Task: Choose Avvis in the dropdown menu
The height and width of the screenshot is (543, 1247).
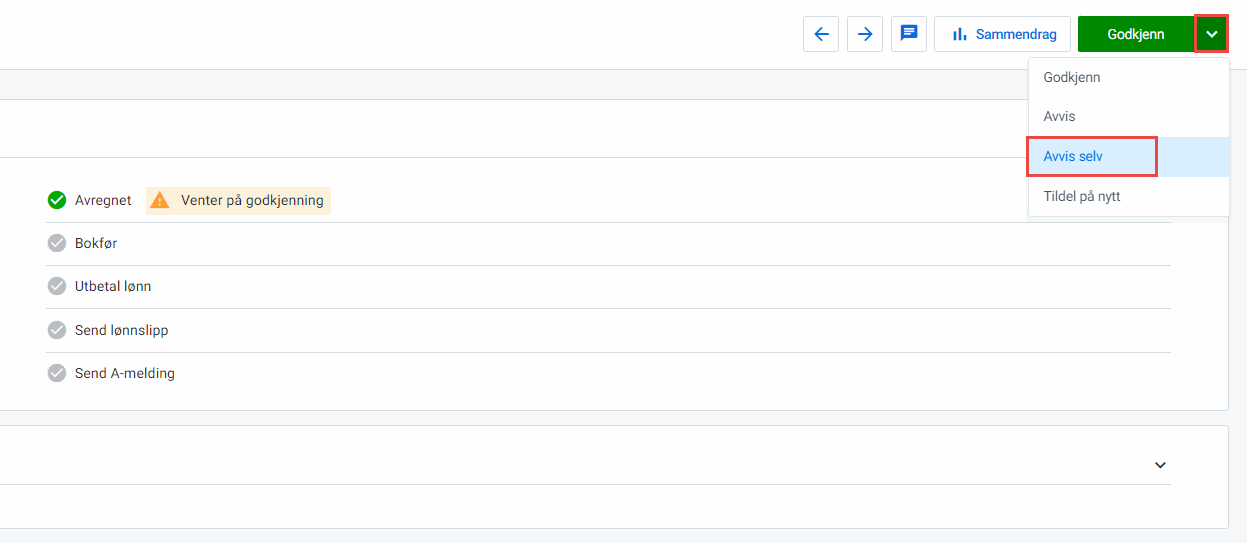Action: (x=1060, y=117)
